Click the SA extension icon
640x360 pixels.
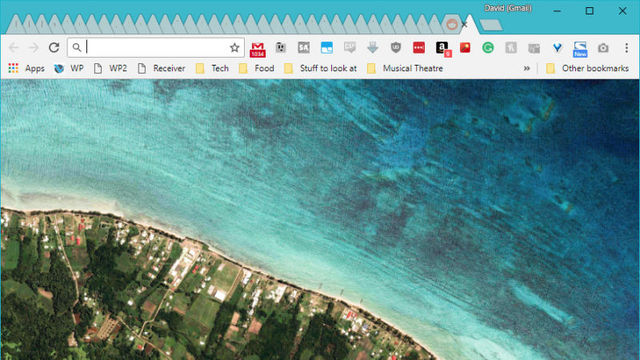coord(304,48)
